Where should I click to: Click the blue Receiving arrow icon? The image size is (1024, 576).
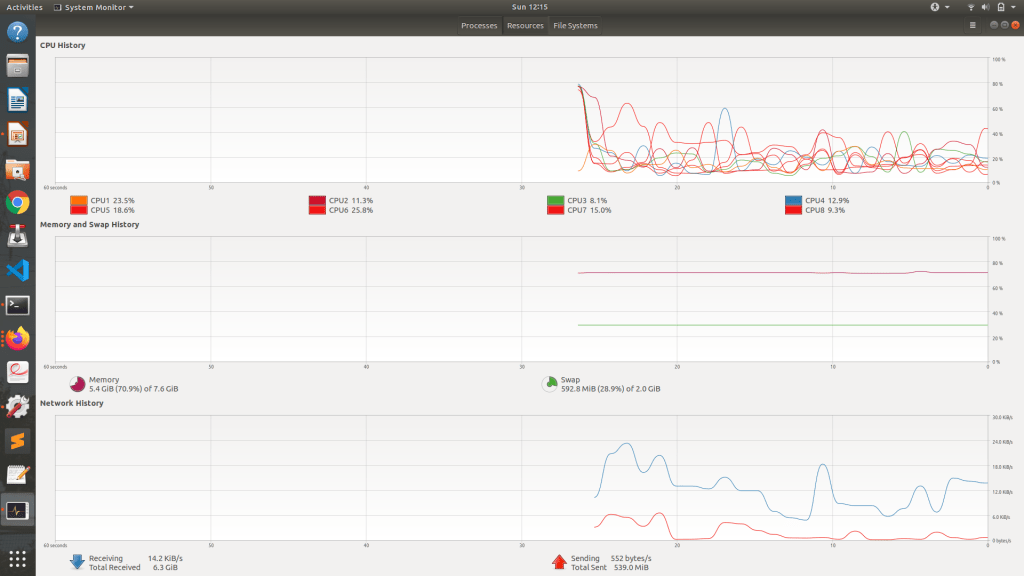tap(77, 562)
